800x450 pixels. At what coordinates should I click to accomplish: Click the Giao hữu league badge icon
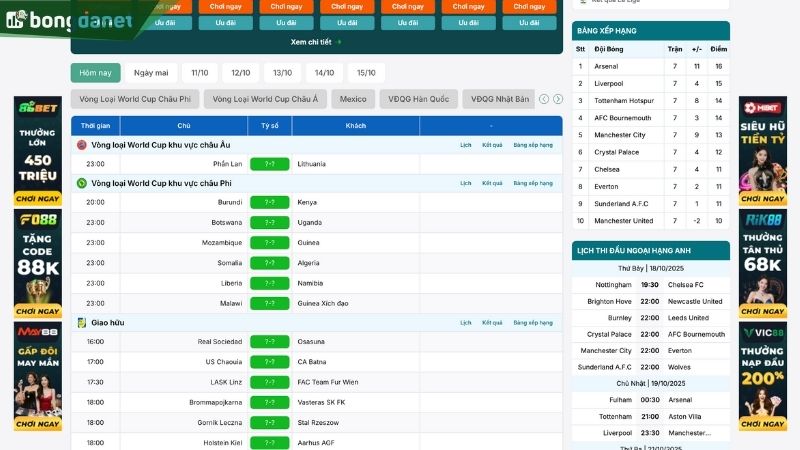82,323
